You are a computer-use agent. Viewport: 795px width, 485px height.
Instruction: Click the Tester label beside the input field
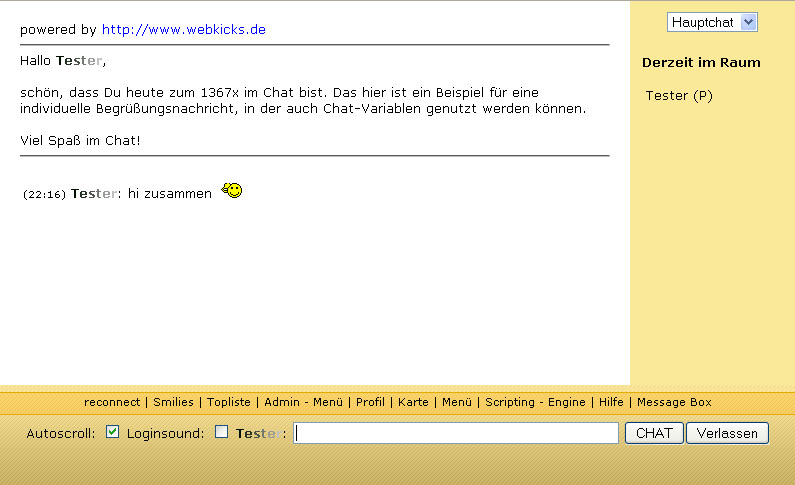(x=259, y=433)
